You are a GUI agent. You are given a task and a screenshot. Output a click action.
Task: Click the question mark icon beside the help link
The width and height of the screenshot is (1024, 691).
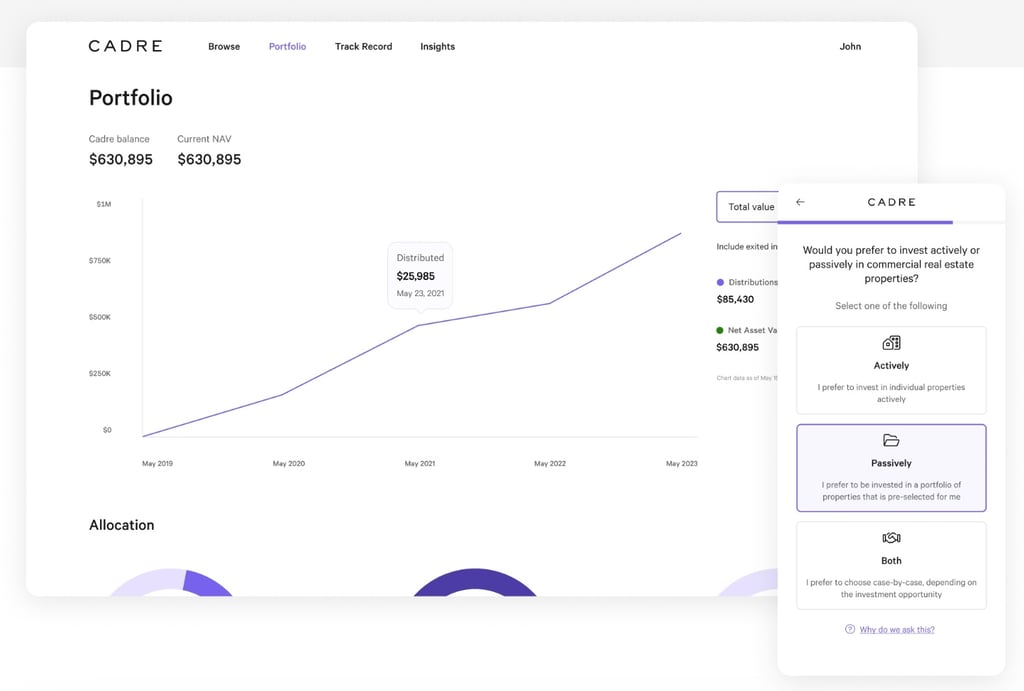850,629
